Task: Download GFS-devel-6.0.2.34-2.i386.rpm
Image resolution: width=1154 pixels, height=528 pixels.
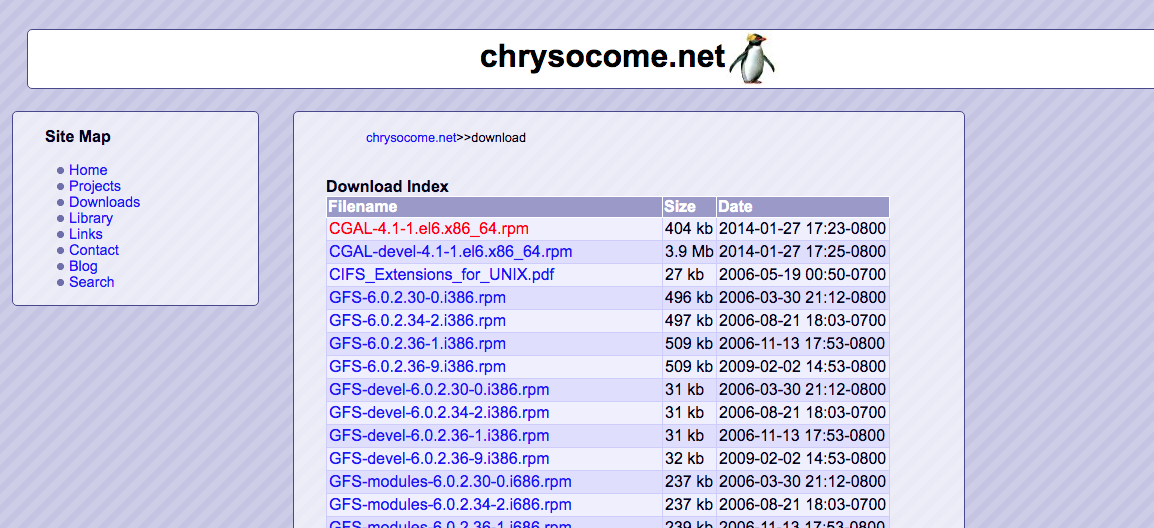Action: tap(439, 413)
